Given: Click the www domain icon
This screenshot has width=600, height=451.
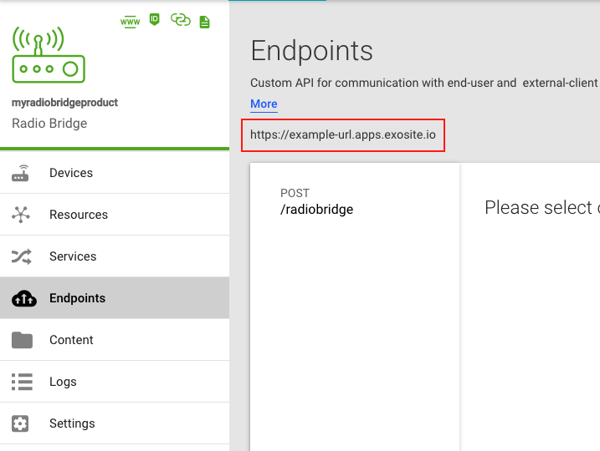Looking at the screenshot, I should 129,20.
